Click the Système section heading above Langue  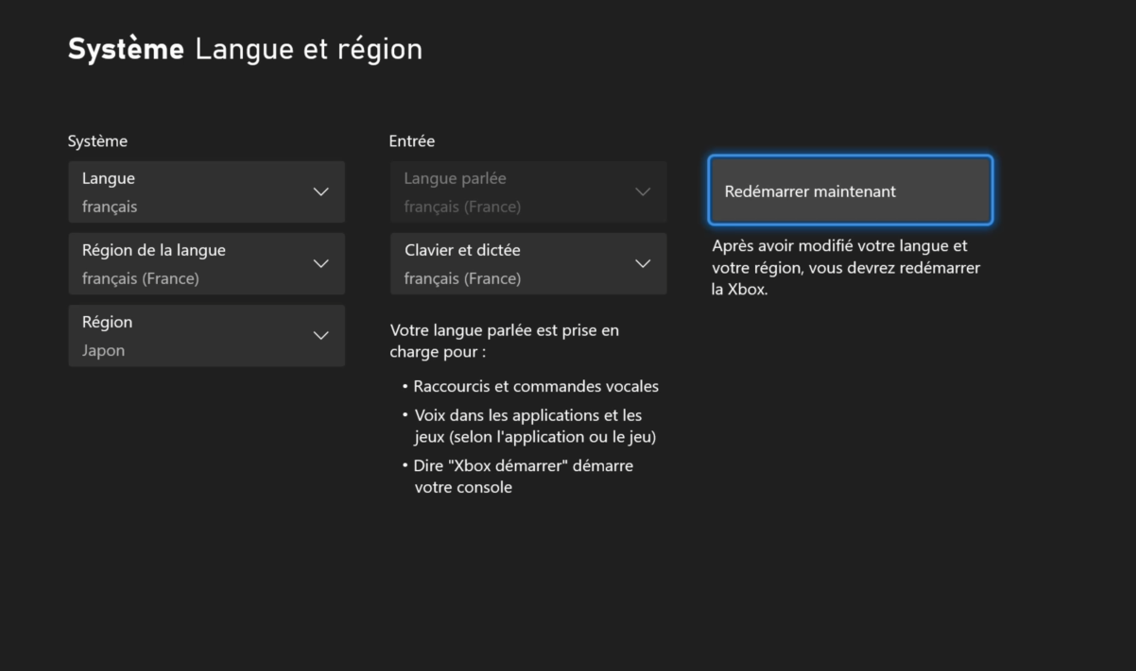(98, 141)
